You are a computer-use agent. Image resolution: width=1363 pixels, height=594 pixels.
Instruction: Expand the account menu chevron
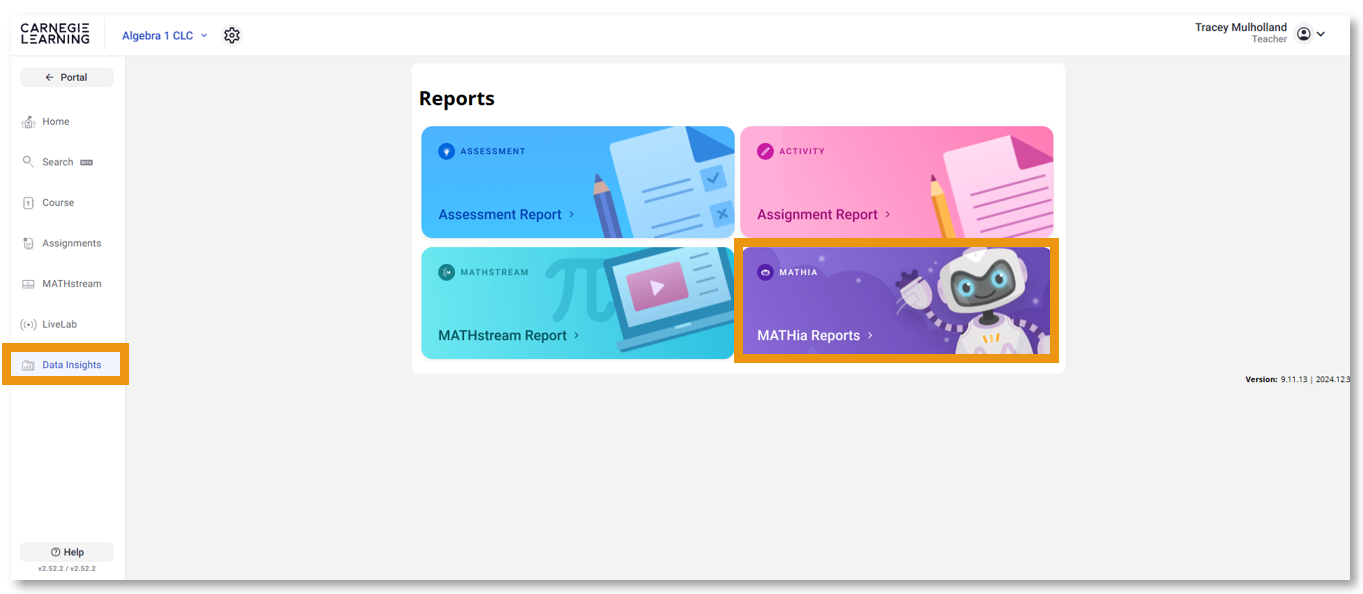pos(1321,34)
